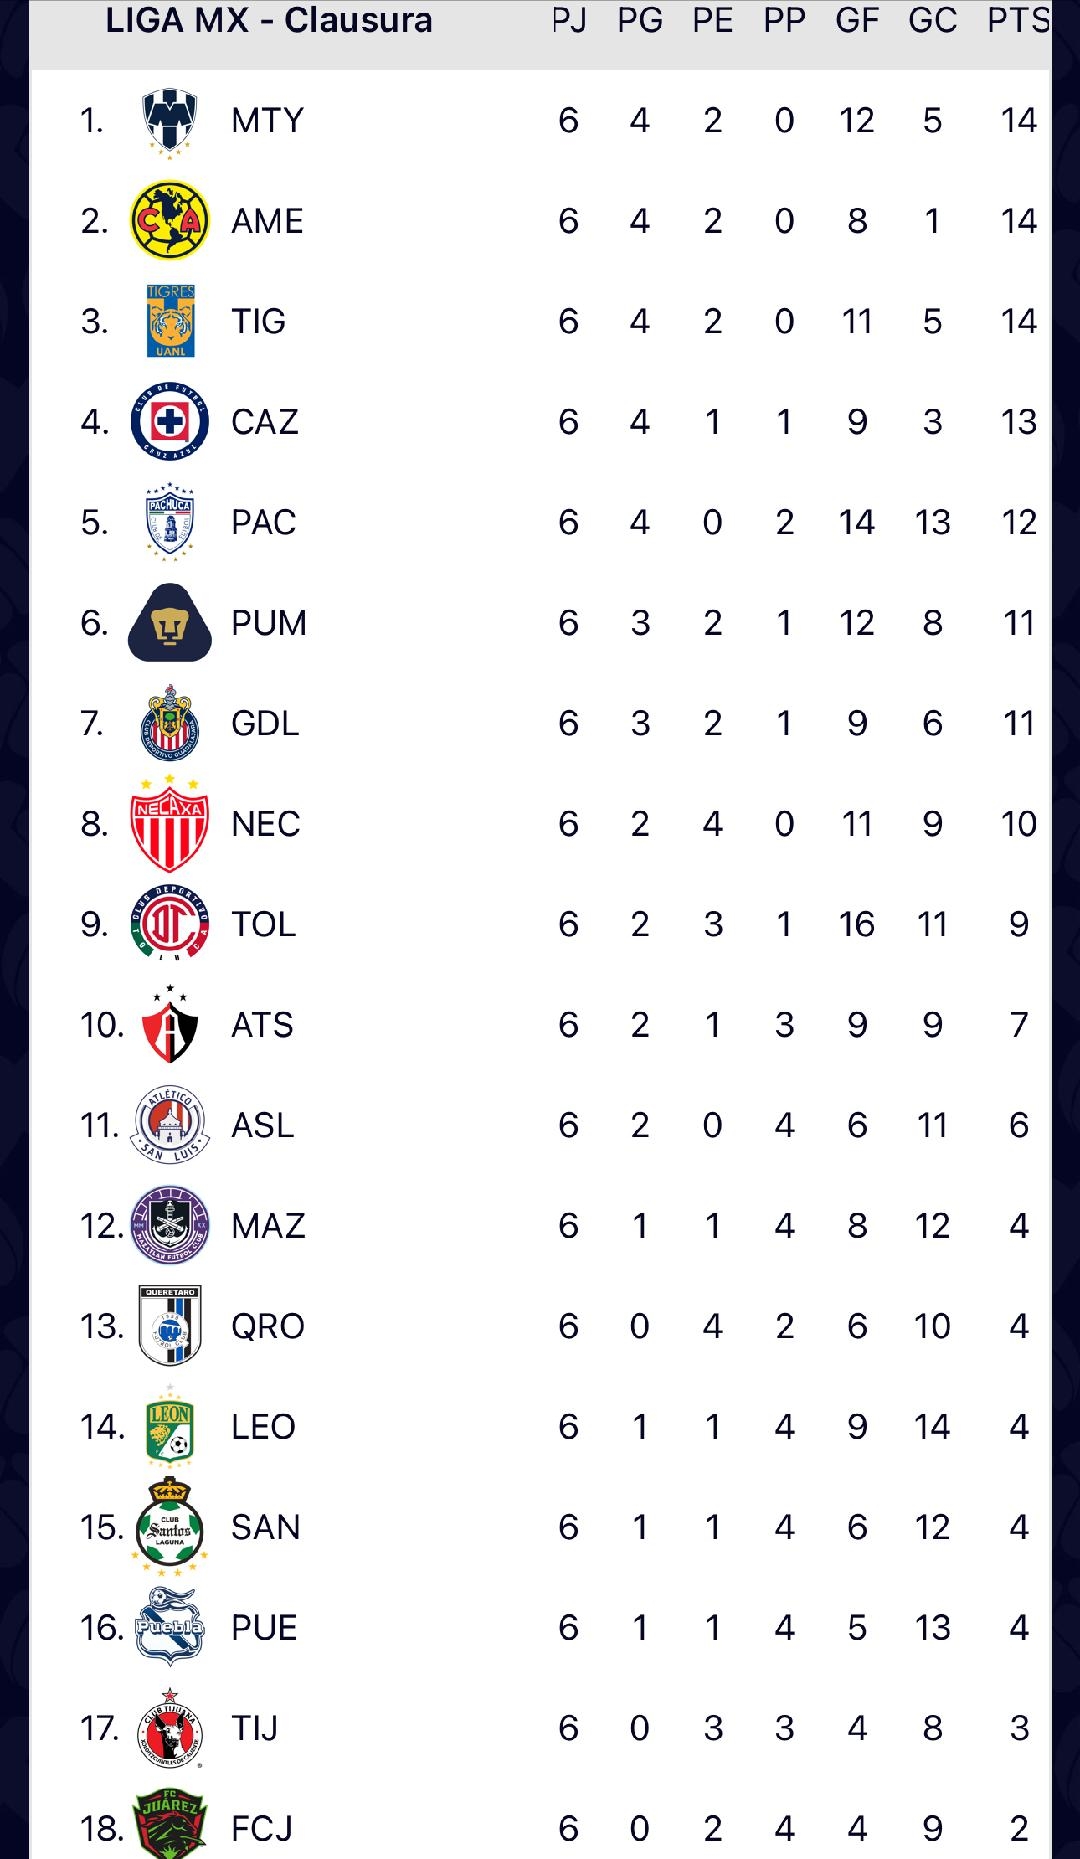Screen dimensions: 1080x1859
Task: Open the Pumas team crest
Action: (169, 623)
